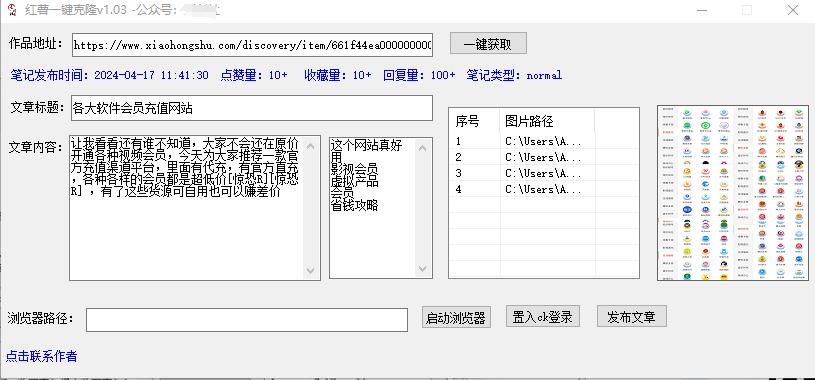The width and height of the screenshot is (815, 380).
Task: Click the 收藏量: 10+ text
Action: click(338, 75)
